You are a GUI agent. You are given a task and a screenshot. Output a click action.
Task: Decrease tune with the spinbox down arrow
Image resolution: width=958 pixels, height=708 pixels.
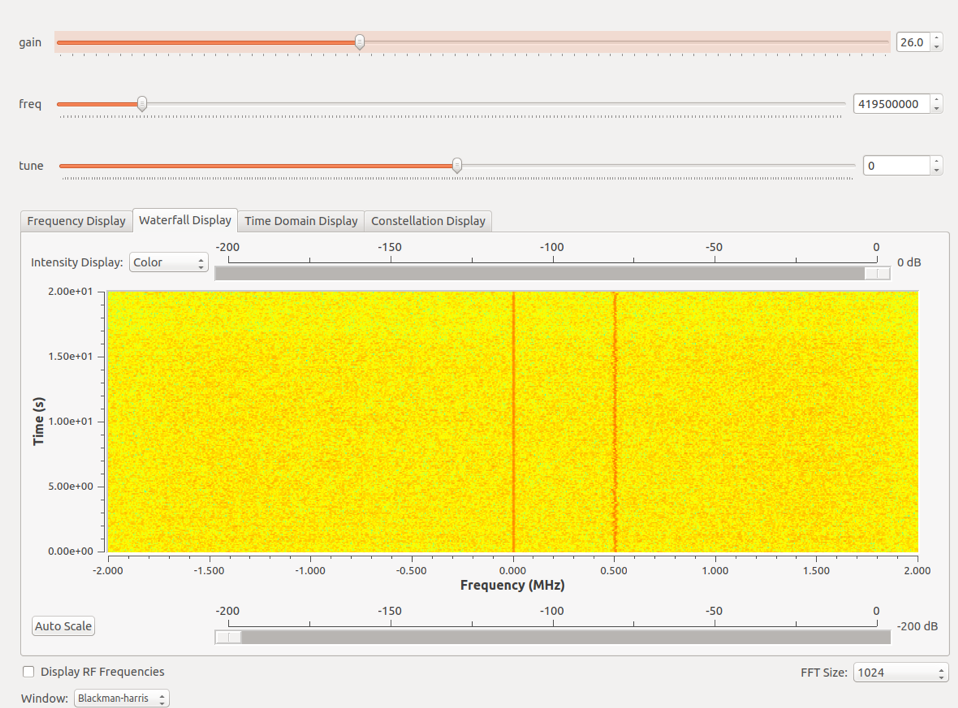[937, 170]
